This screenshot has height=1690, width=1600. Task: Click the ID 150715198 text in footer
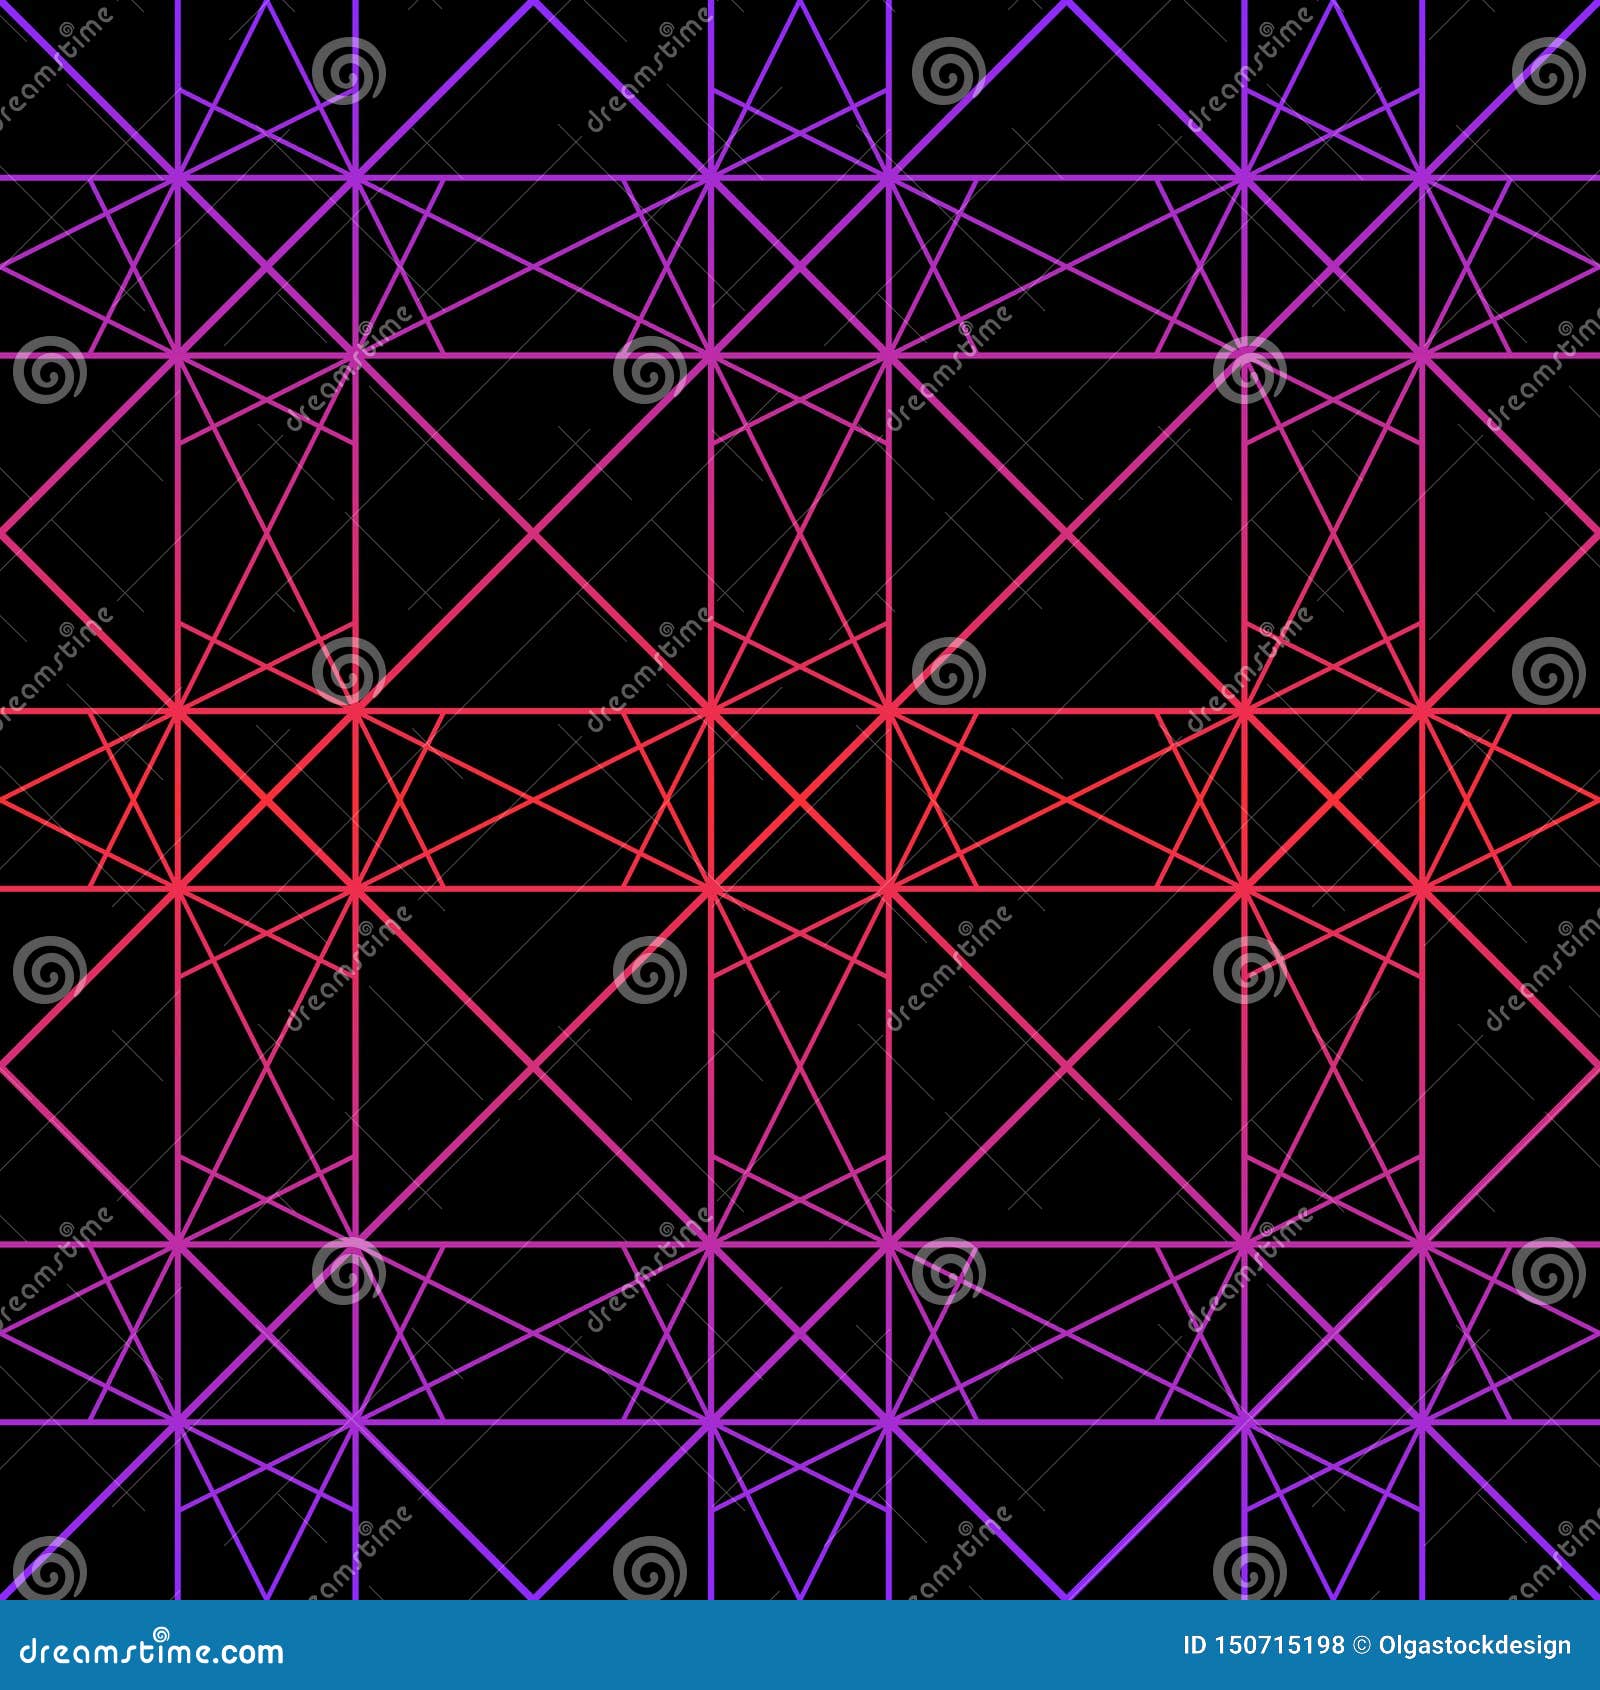(1265, 1643)
